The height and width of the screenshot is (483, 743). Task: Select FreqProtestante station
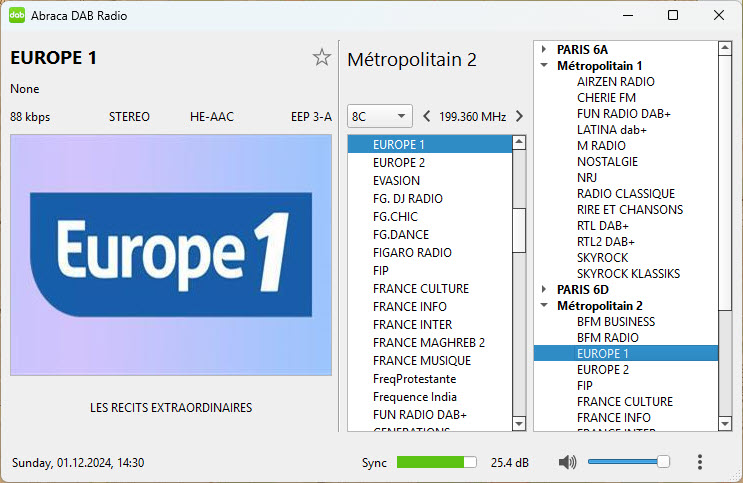coord(430,379)
